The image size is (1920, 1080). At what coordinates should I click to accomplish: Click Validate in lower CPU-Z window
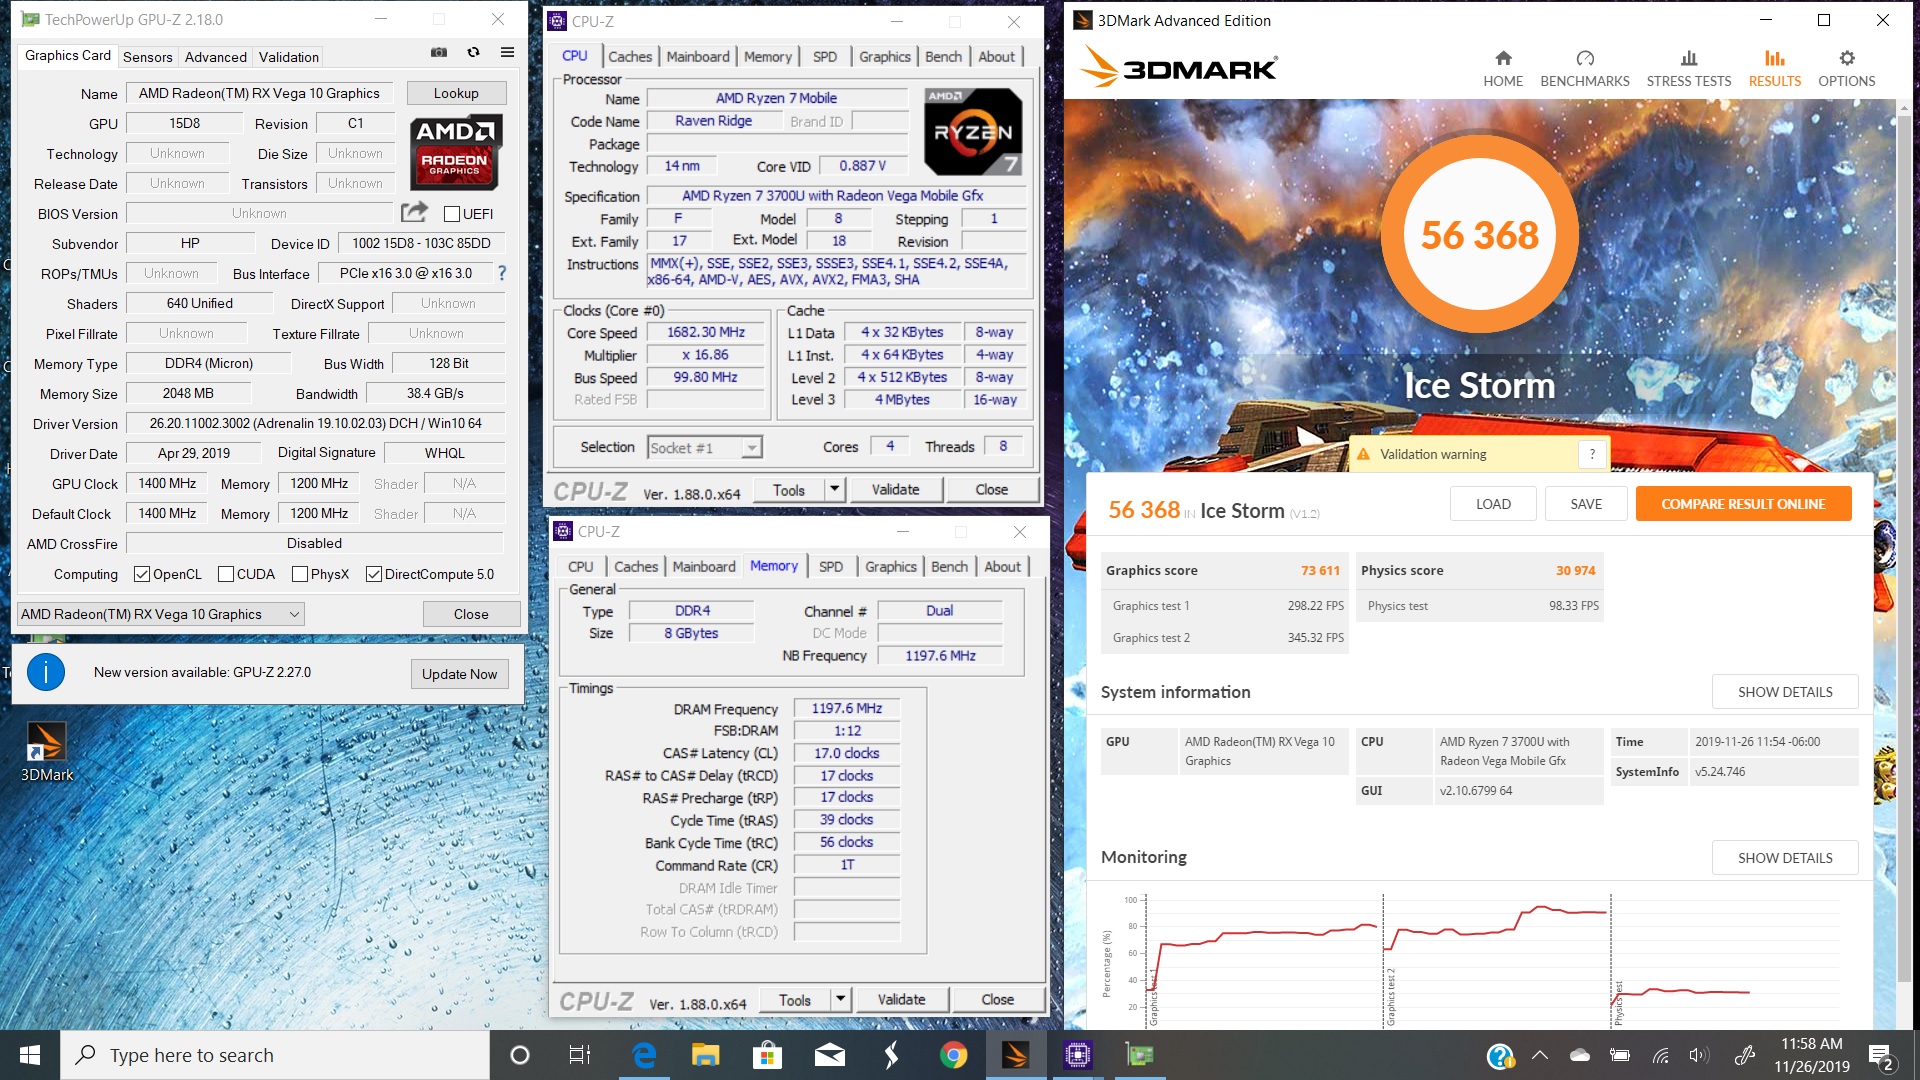[x=901, y=999]
